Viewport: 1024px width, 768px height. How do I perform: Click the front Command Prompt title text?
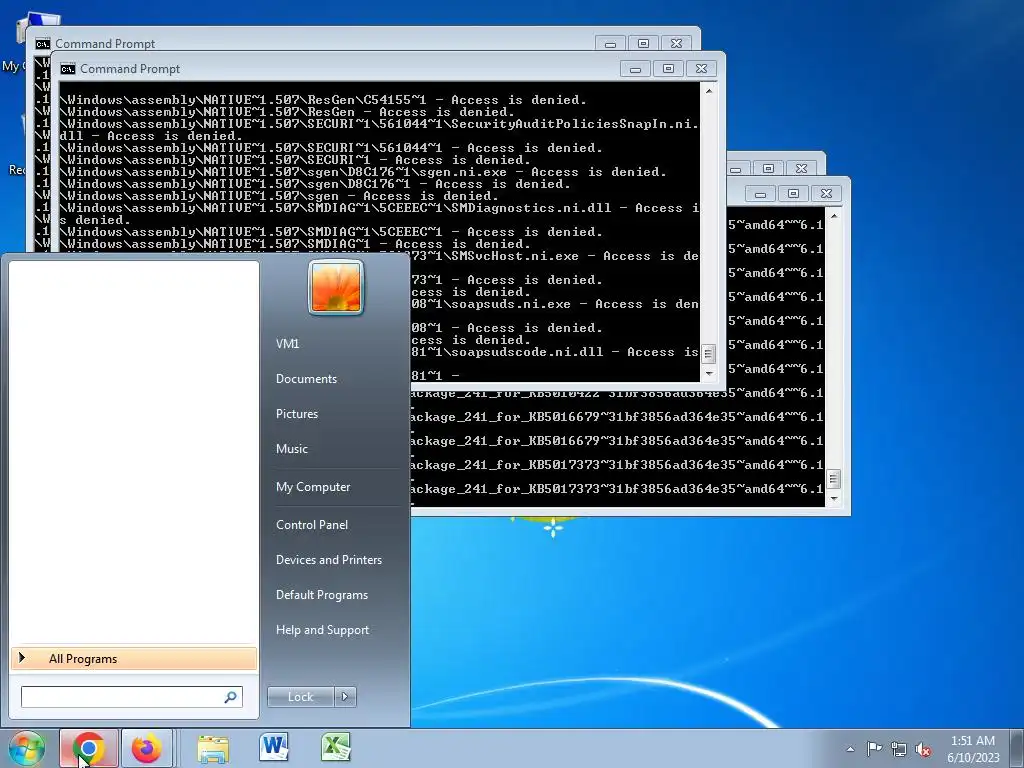click(130, 69)
